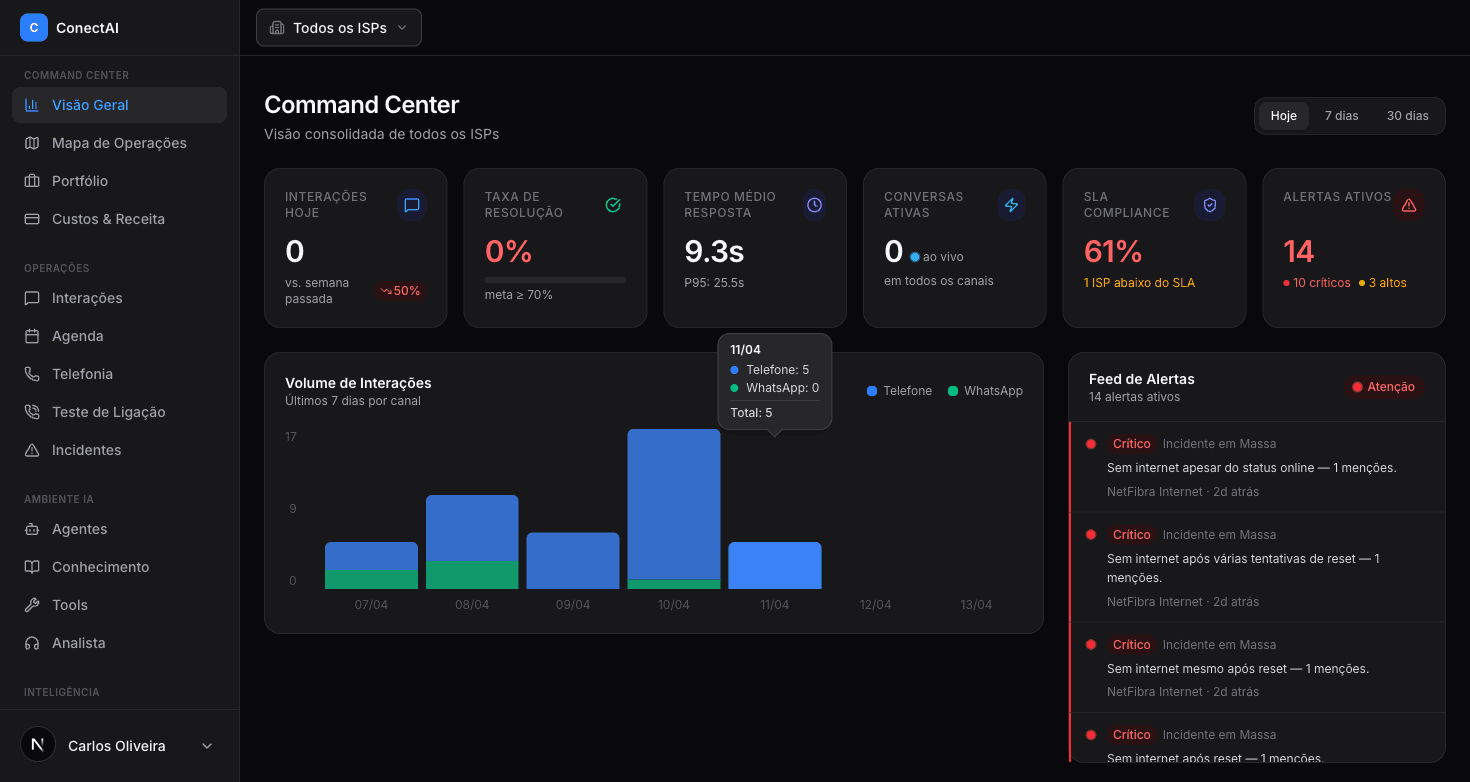Click the Agentes robot icon

tap(32, 529)
